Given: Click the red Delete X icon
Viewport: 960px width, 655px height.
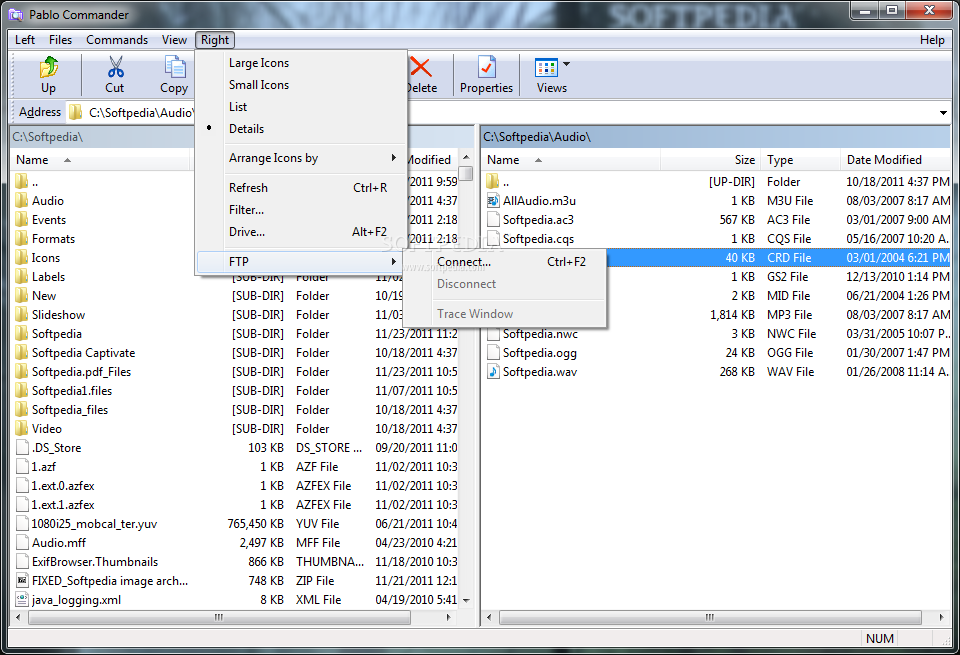Looking at the screenshot, I should point(420,67).
